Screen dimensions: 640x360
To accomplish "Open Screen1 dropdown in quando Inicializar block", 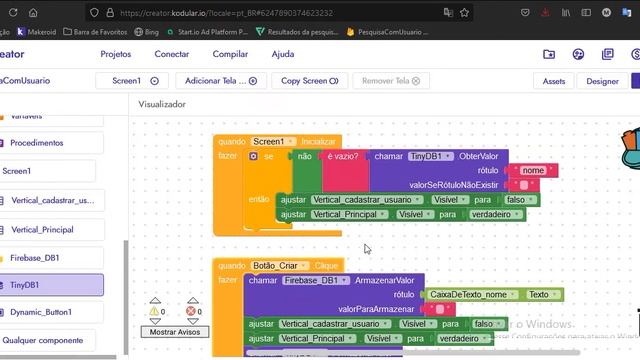I will (x=273, y=141).
